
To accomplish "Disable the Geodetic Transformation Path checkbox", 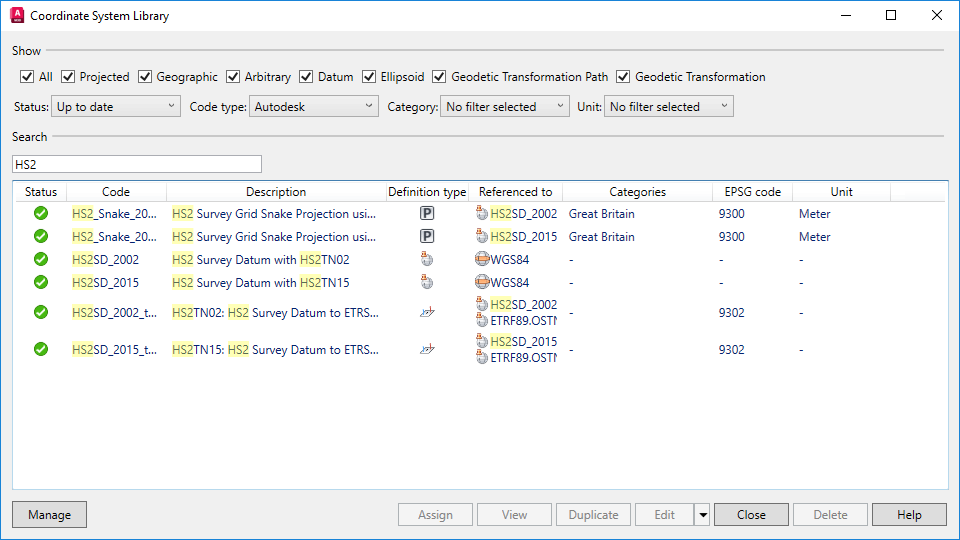I will tap(440, 77).
